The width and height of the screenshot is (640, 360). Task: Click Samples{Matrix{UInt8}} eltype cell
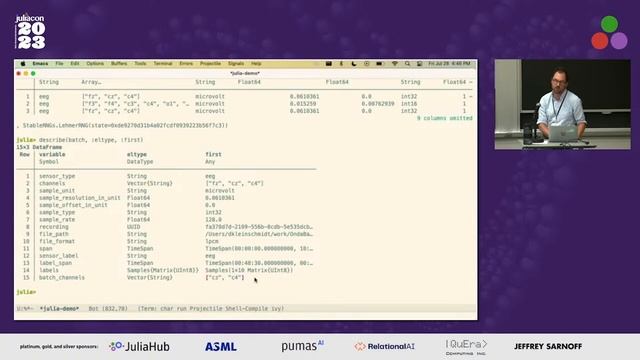[162, 270]
